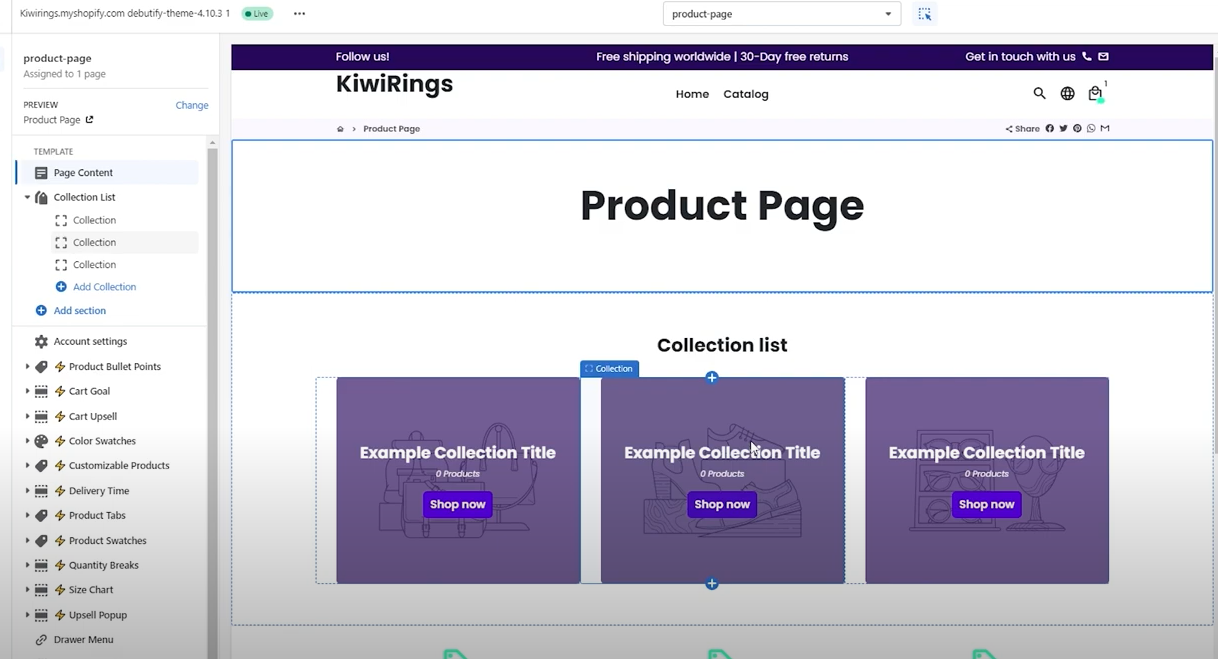The height and width of the screenshot is (659, 1218).
Task: Open the shopping cart bag icon
Action: (1095, 93)
